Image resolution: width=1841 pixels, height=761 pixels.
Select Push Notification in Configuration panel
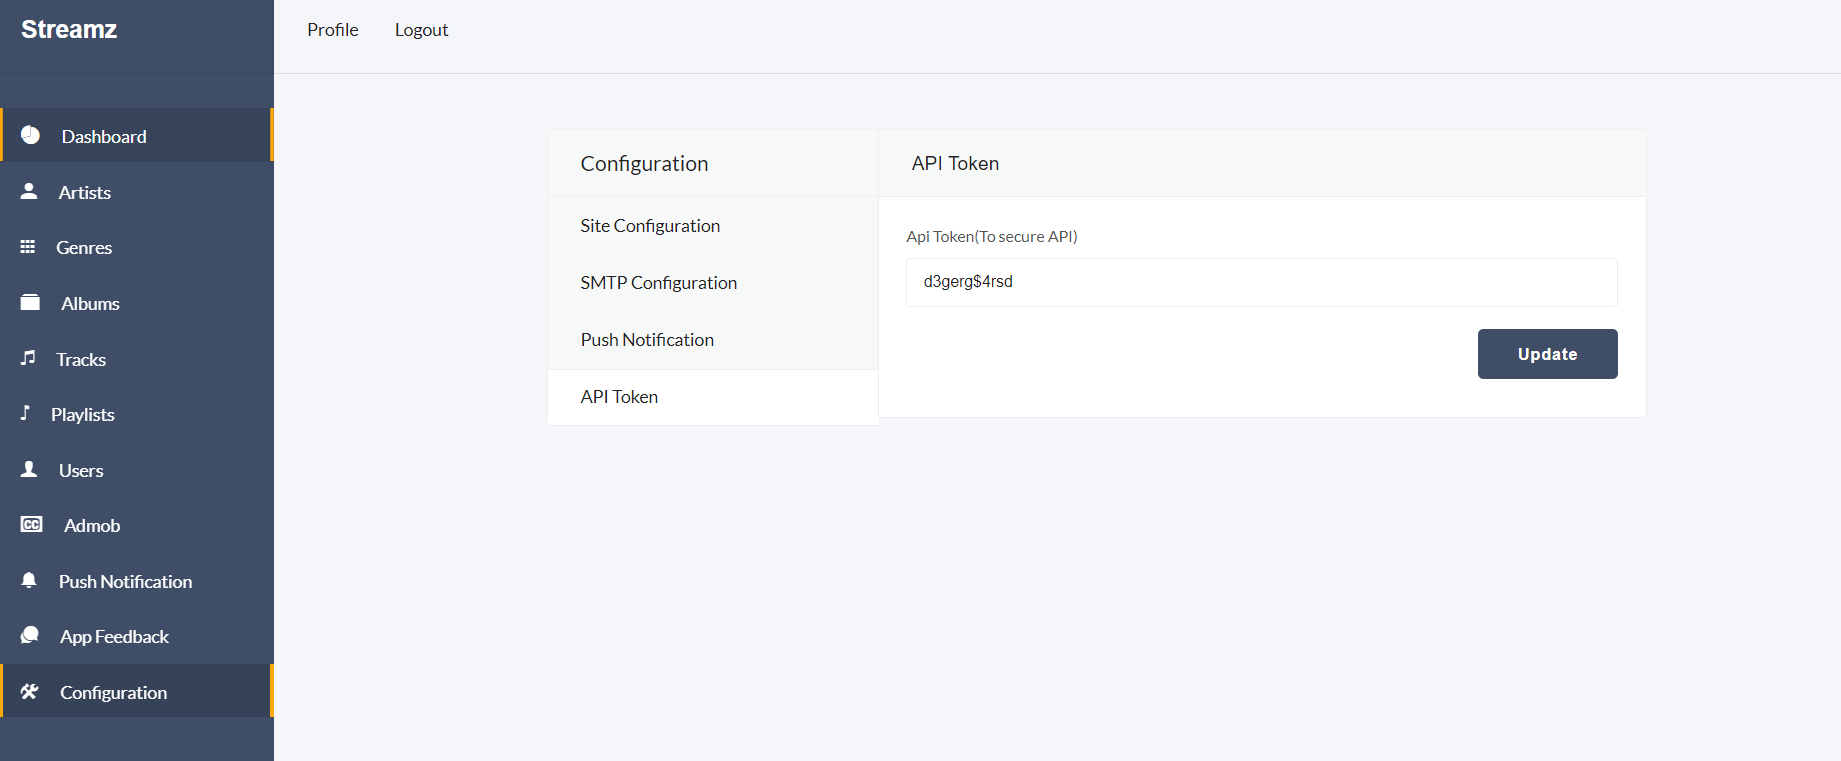[x=647, y=340]
